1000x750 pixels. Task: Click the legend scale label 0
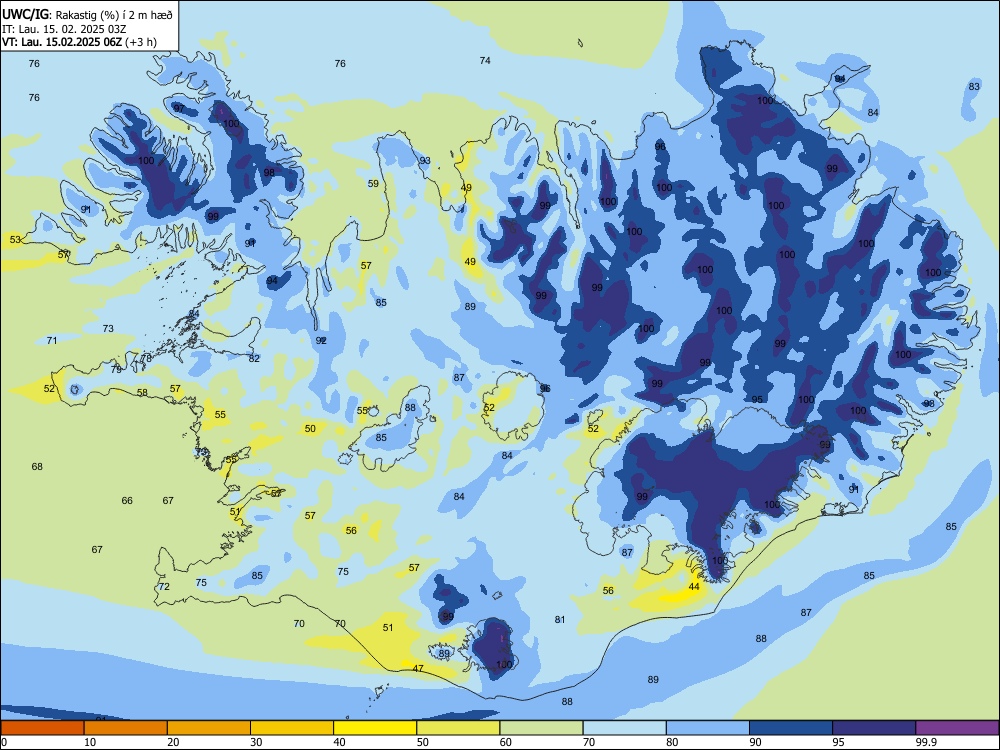click(4, 742)
